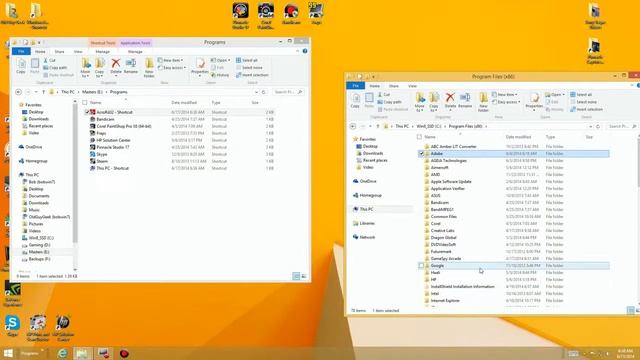Screen dimensions: 640x360
Task: Open File tab in Programs window
Action: coord(21,51)
